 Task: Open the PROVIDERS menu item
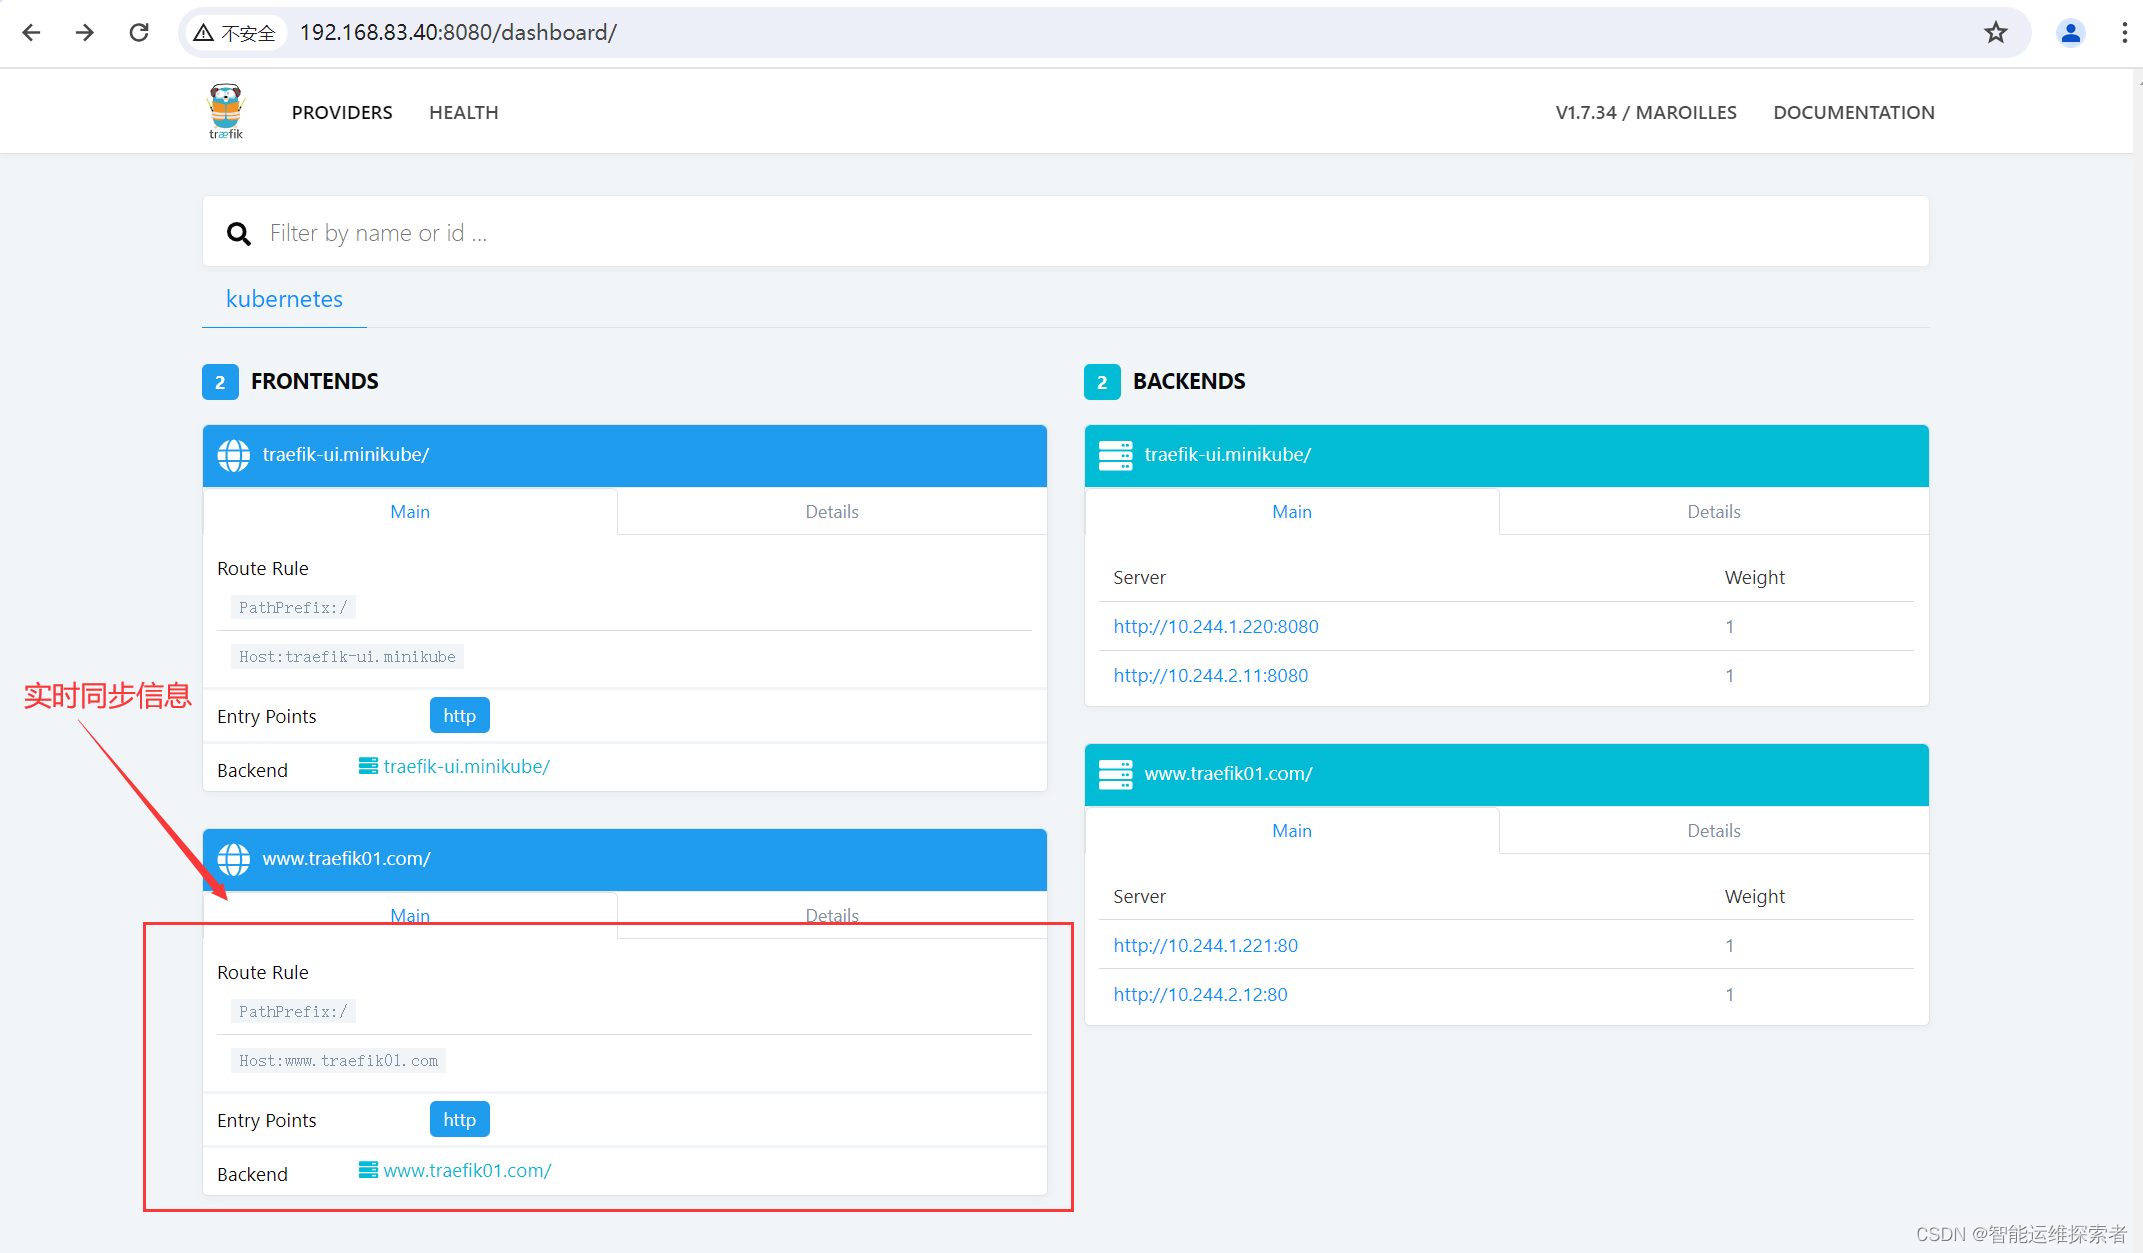pyautogui.click(x=342, y=113)
